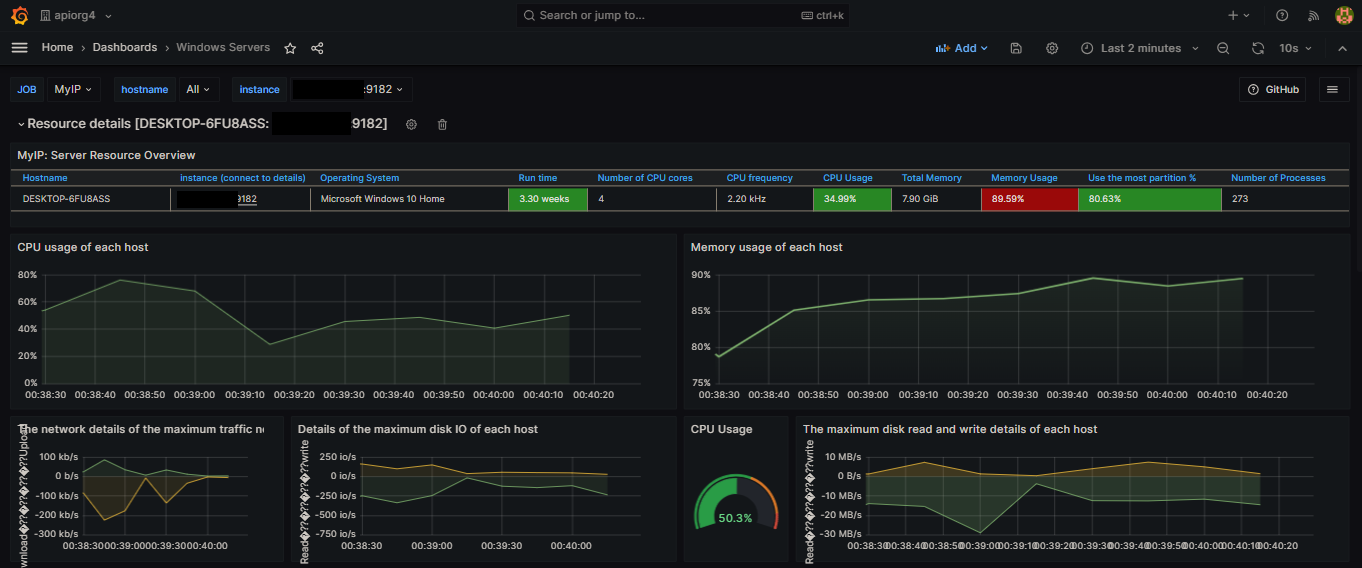
Task: Zoom out the time range
Action: pyautogui.click(x=1223, y=48)
